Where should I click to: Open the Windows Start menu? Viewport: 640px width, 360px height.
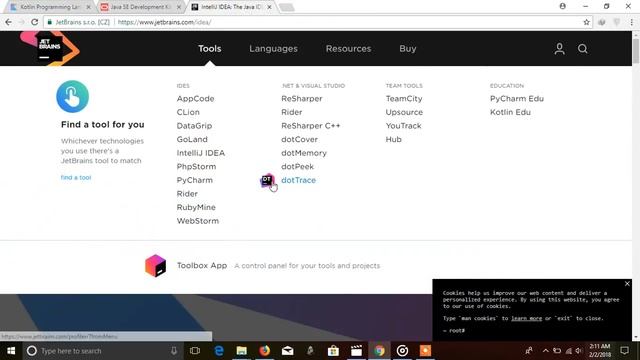click(11, 351)
